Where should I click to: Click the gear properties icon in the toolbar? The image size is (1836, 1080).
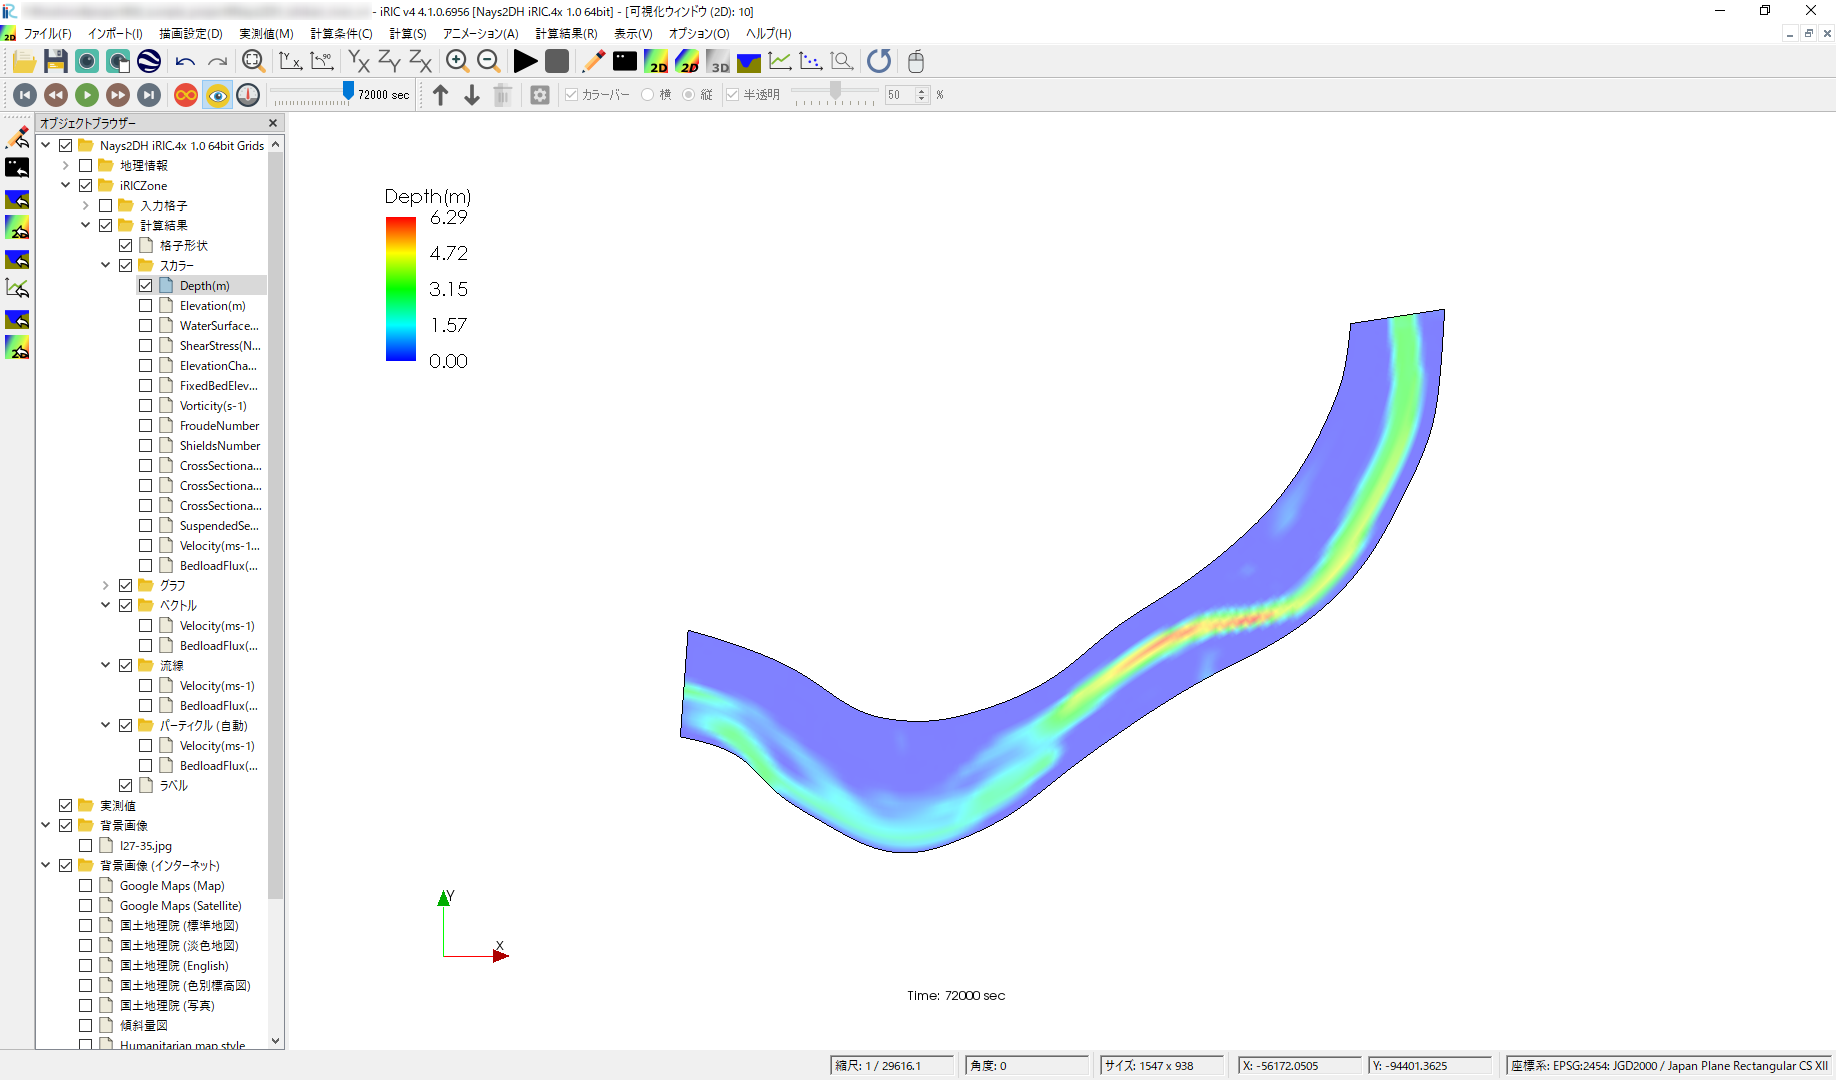(540, 95)
